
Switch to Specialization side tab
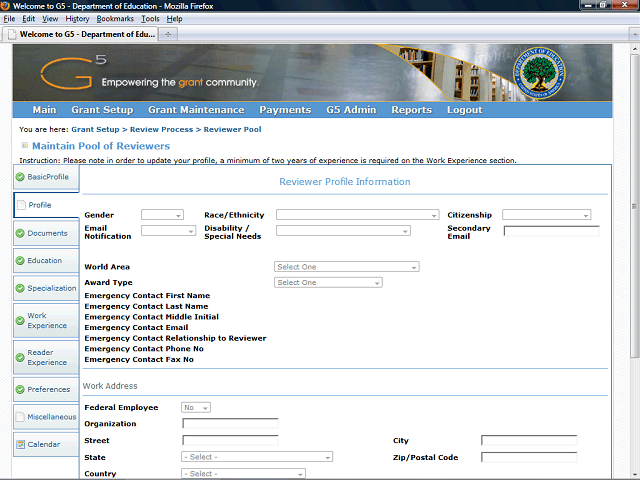tap(46, 288)
